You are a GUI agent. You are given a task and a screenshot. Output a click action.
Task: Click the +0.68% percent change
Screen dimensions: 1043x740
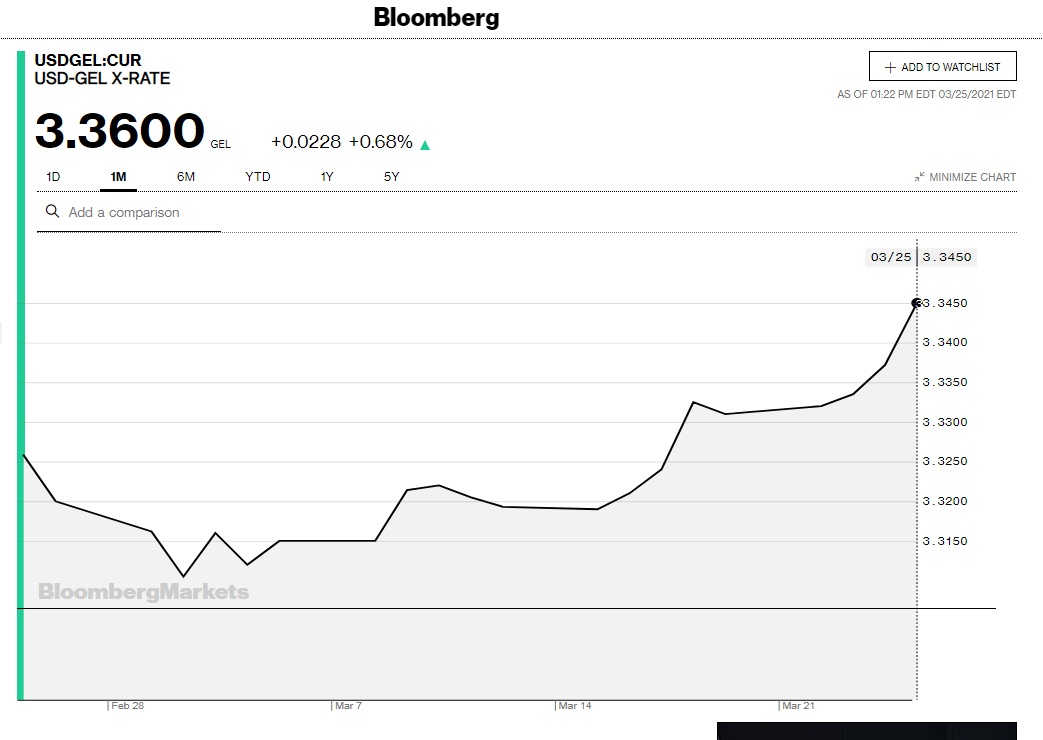tap(380, 142)
